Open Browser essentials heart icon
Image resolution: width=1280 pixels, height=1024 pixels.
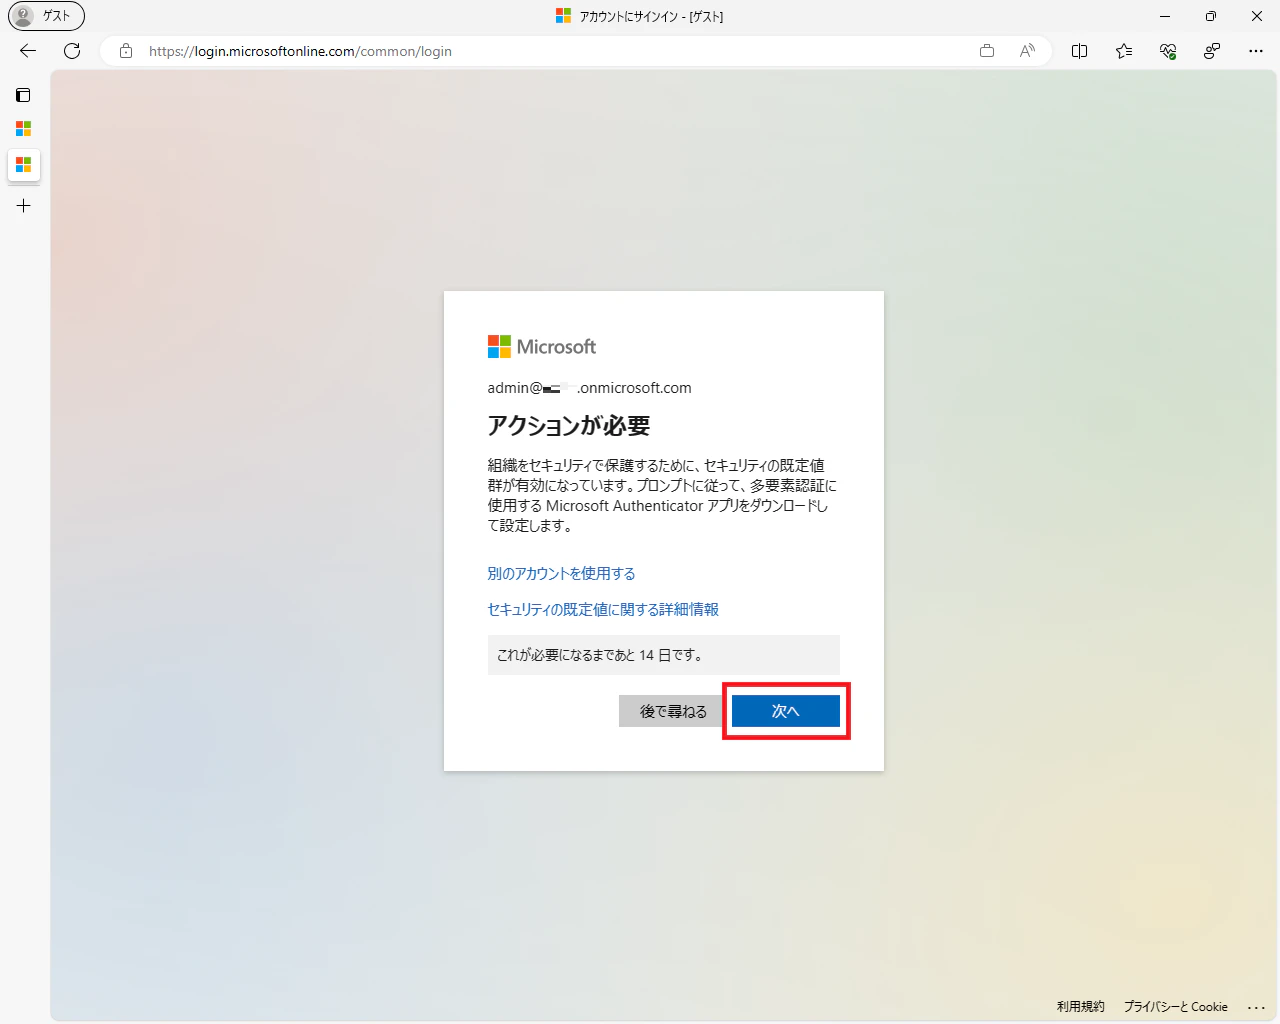tap(1168, 51)
